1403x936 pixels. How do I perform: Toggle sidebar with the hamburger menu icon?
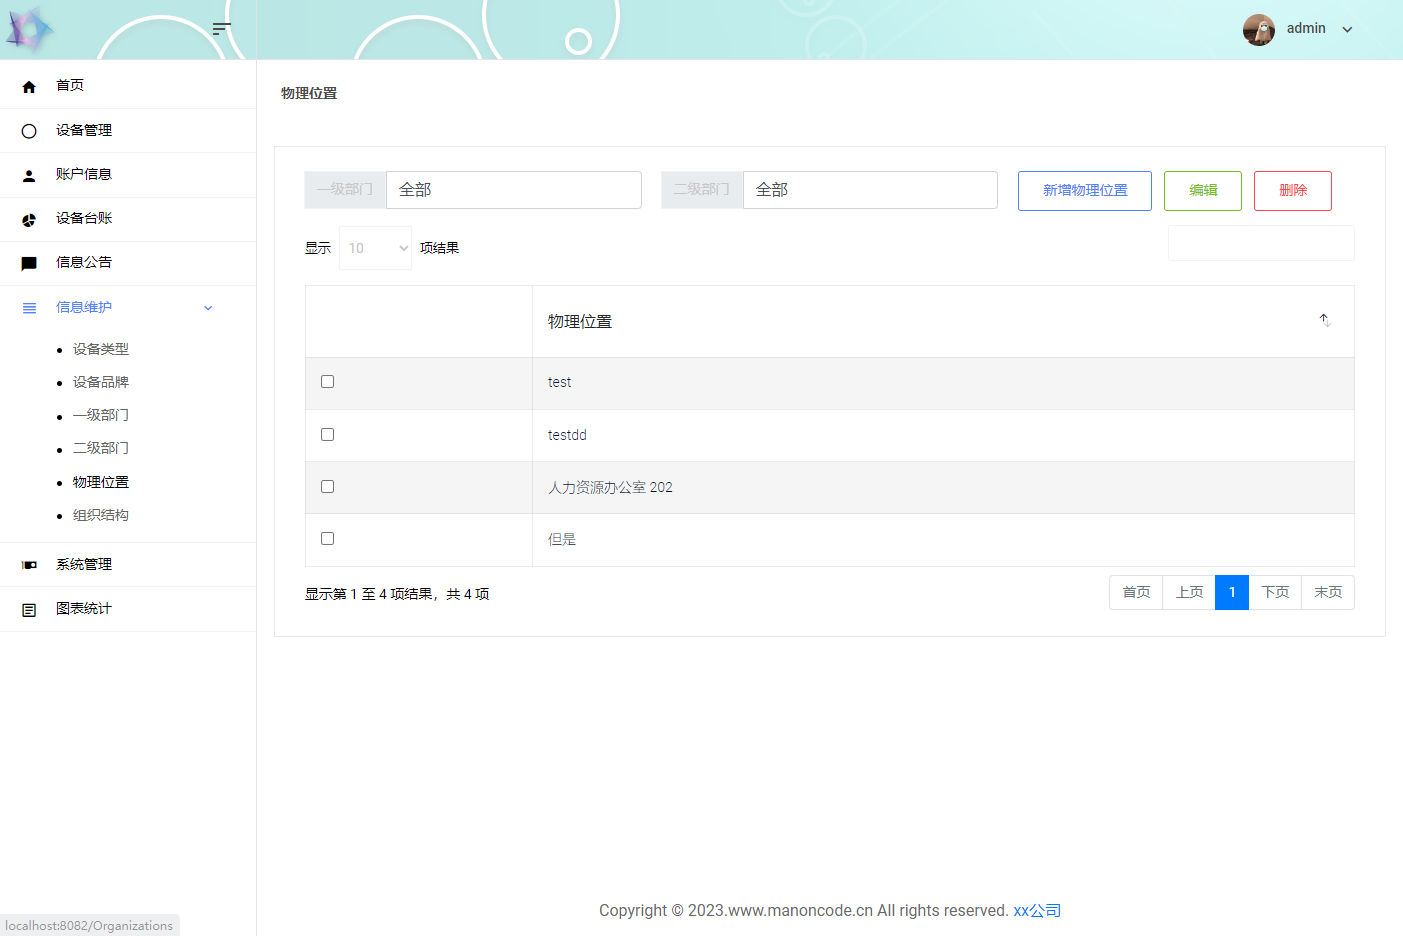point(222,29)
